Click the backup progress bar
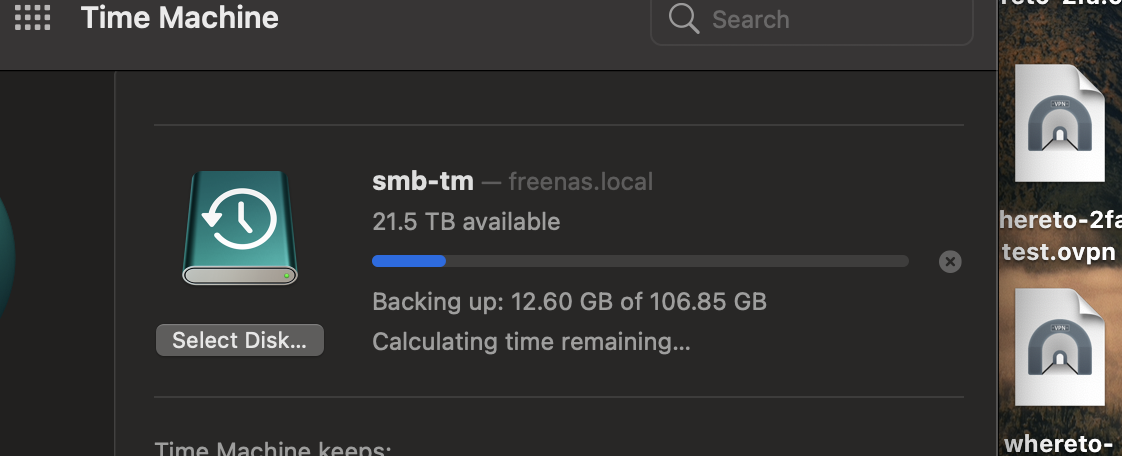Viewport: 1122px width, 456px height. pos(640,261)
